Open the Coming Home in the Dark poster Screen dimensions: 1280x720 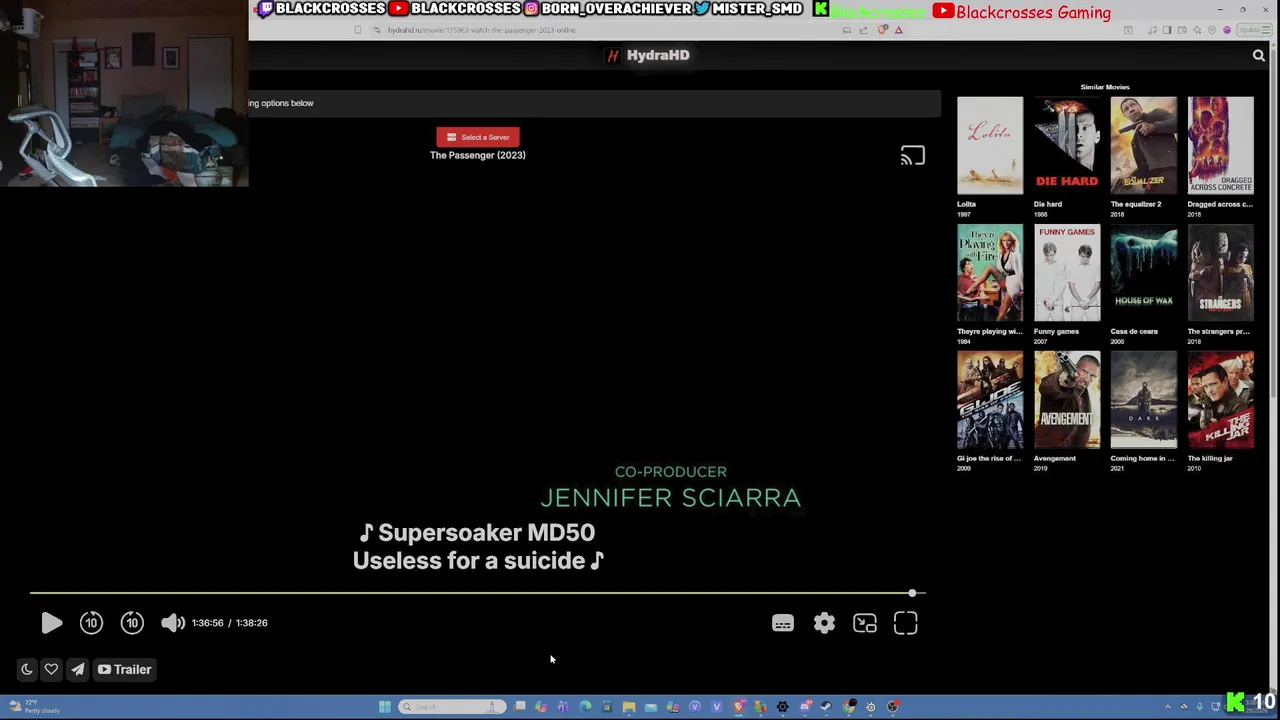coord(1144,400)
